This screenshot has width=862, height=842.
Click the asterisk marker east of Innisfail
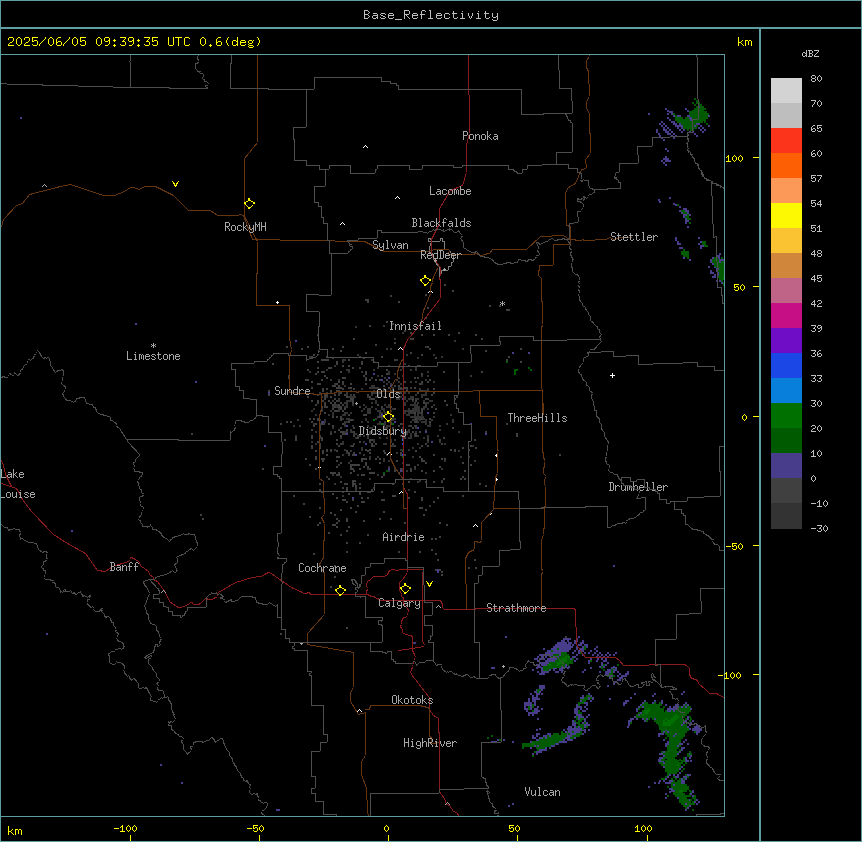[502, 303]
